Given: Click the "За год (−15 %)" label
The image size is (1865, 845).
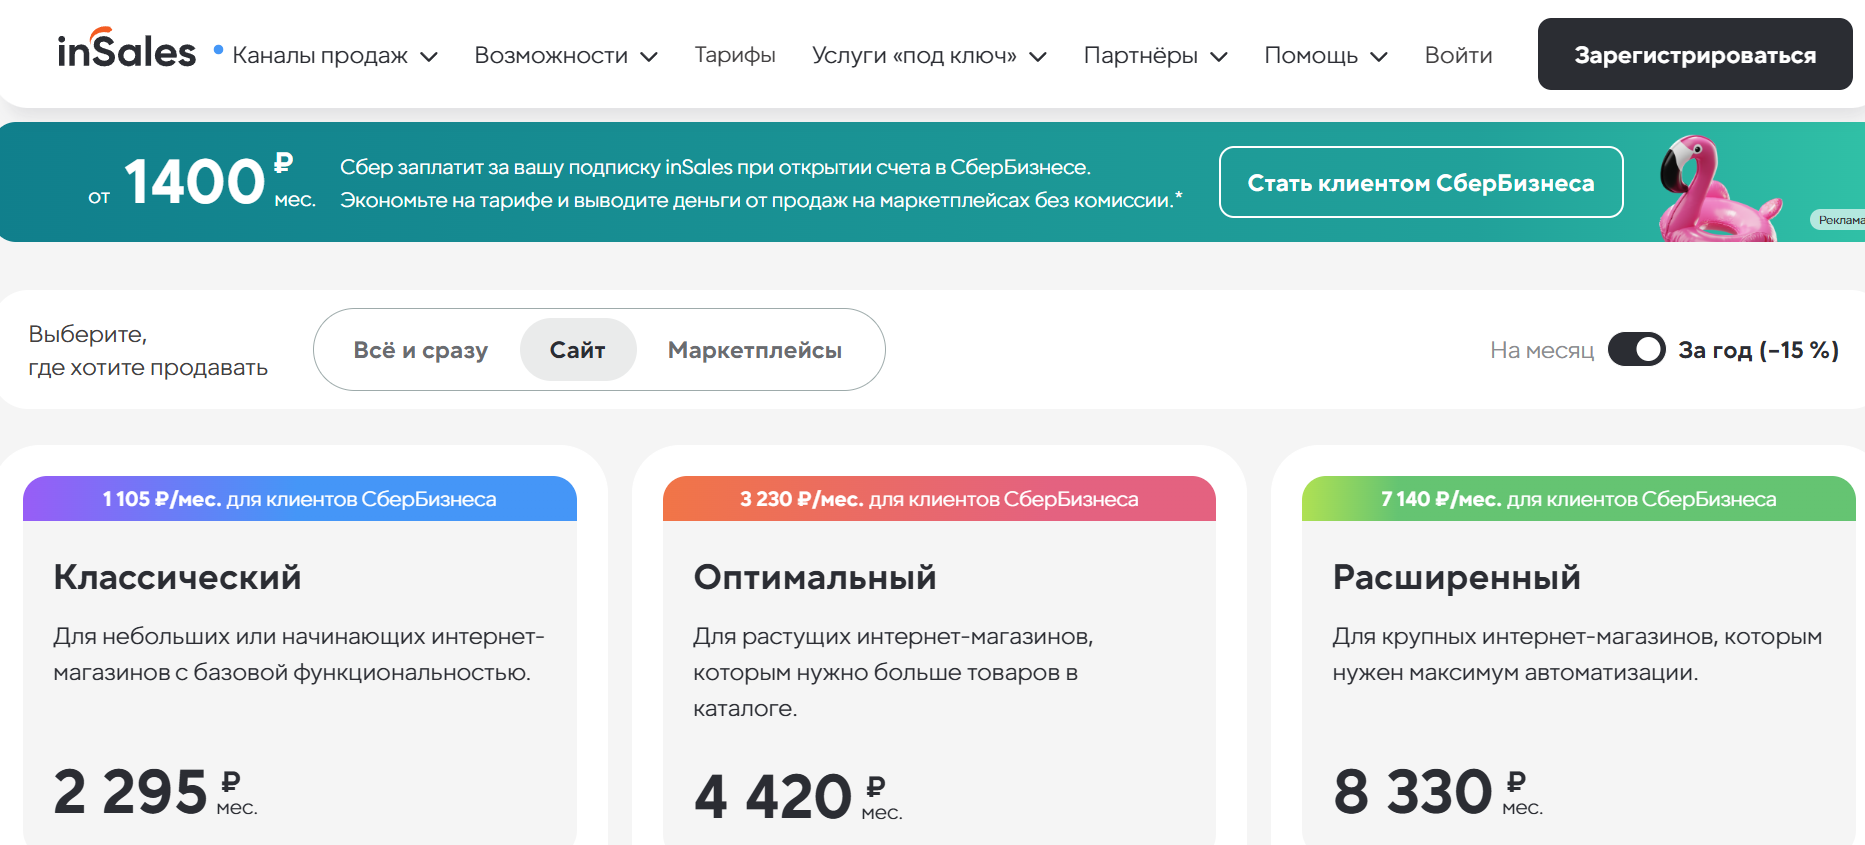Looking at the screenshot, I should [1757, 350].
